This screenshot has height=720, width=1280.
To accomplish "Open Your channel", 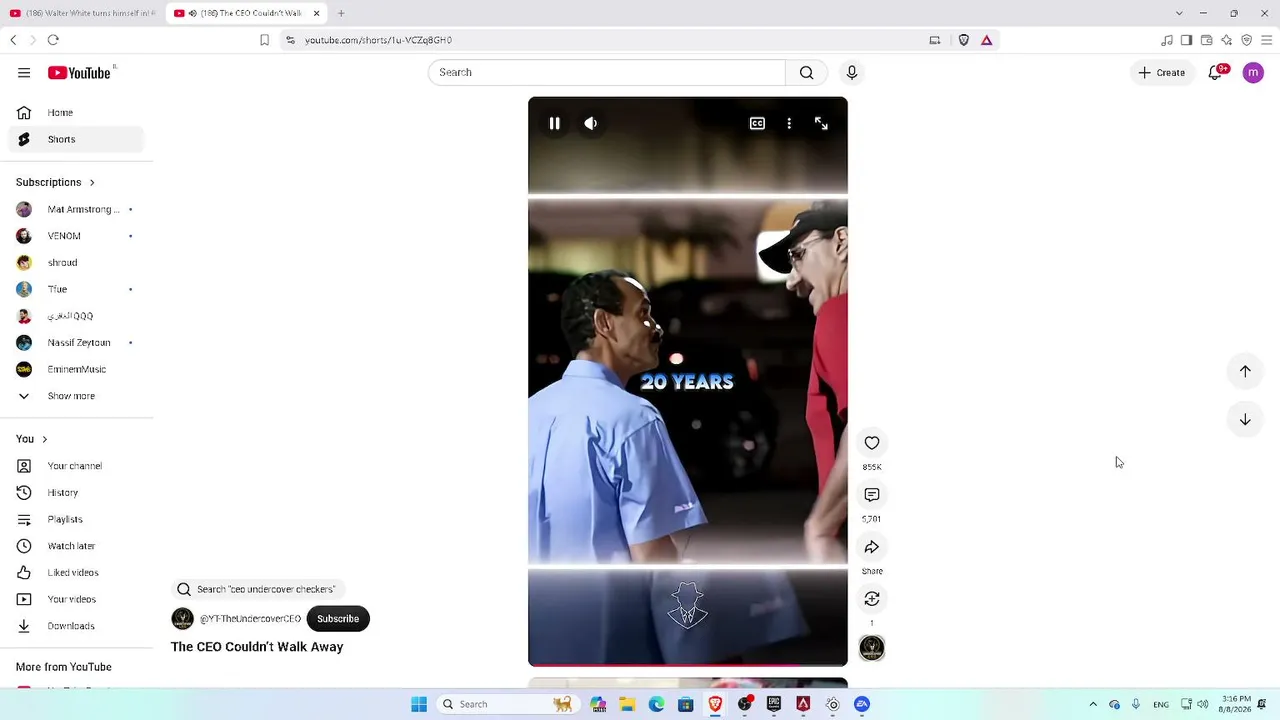I will (76, 466).
